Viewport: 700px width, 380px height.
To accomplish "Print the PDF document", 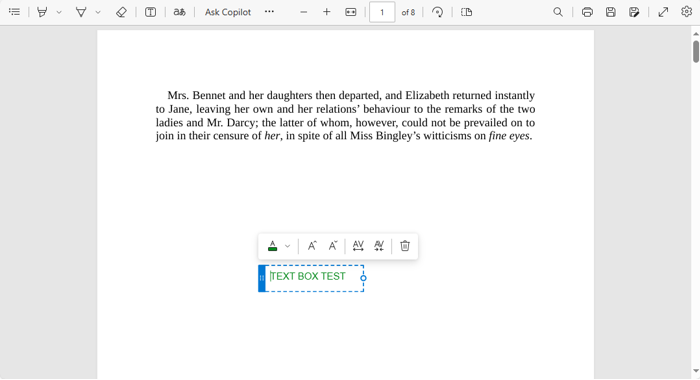I will coord(588,12).
